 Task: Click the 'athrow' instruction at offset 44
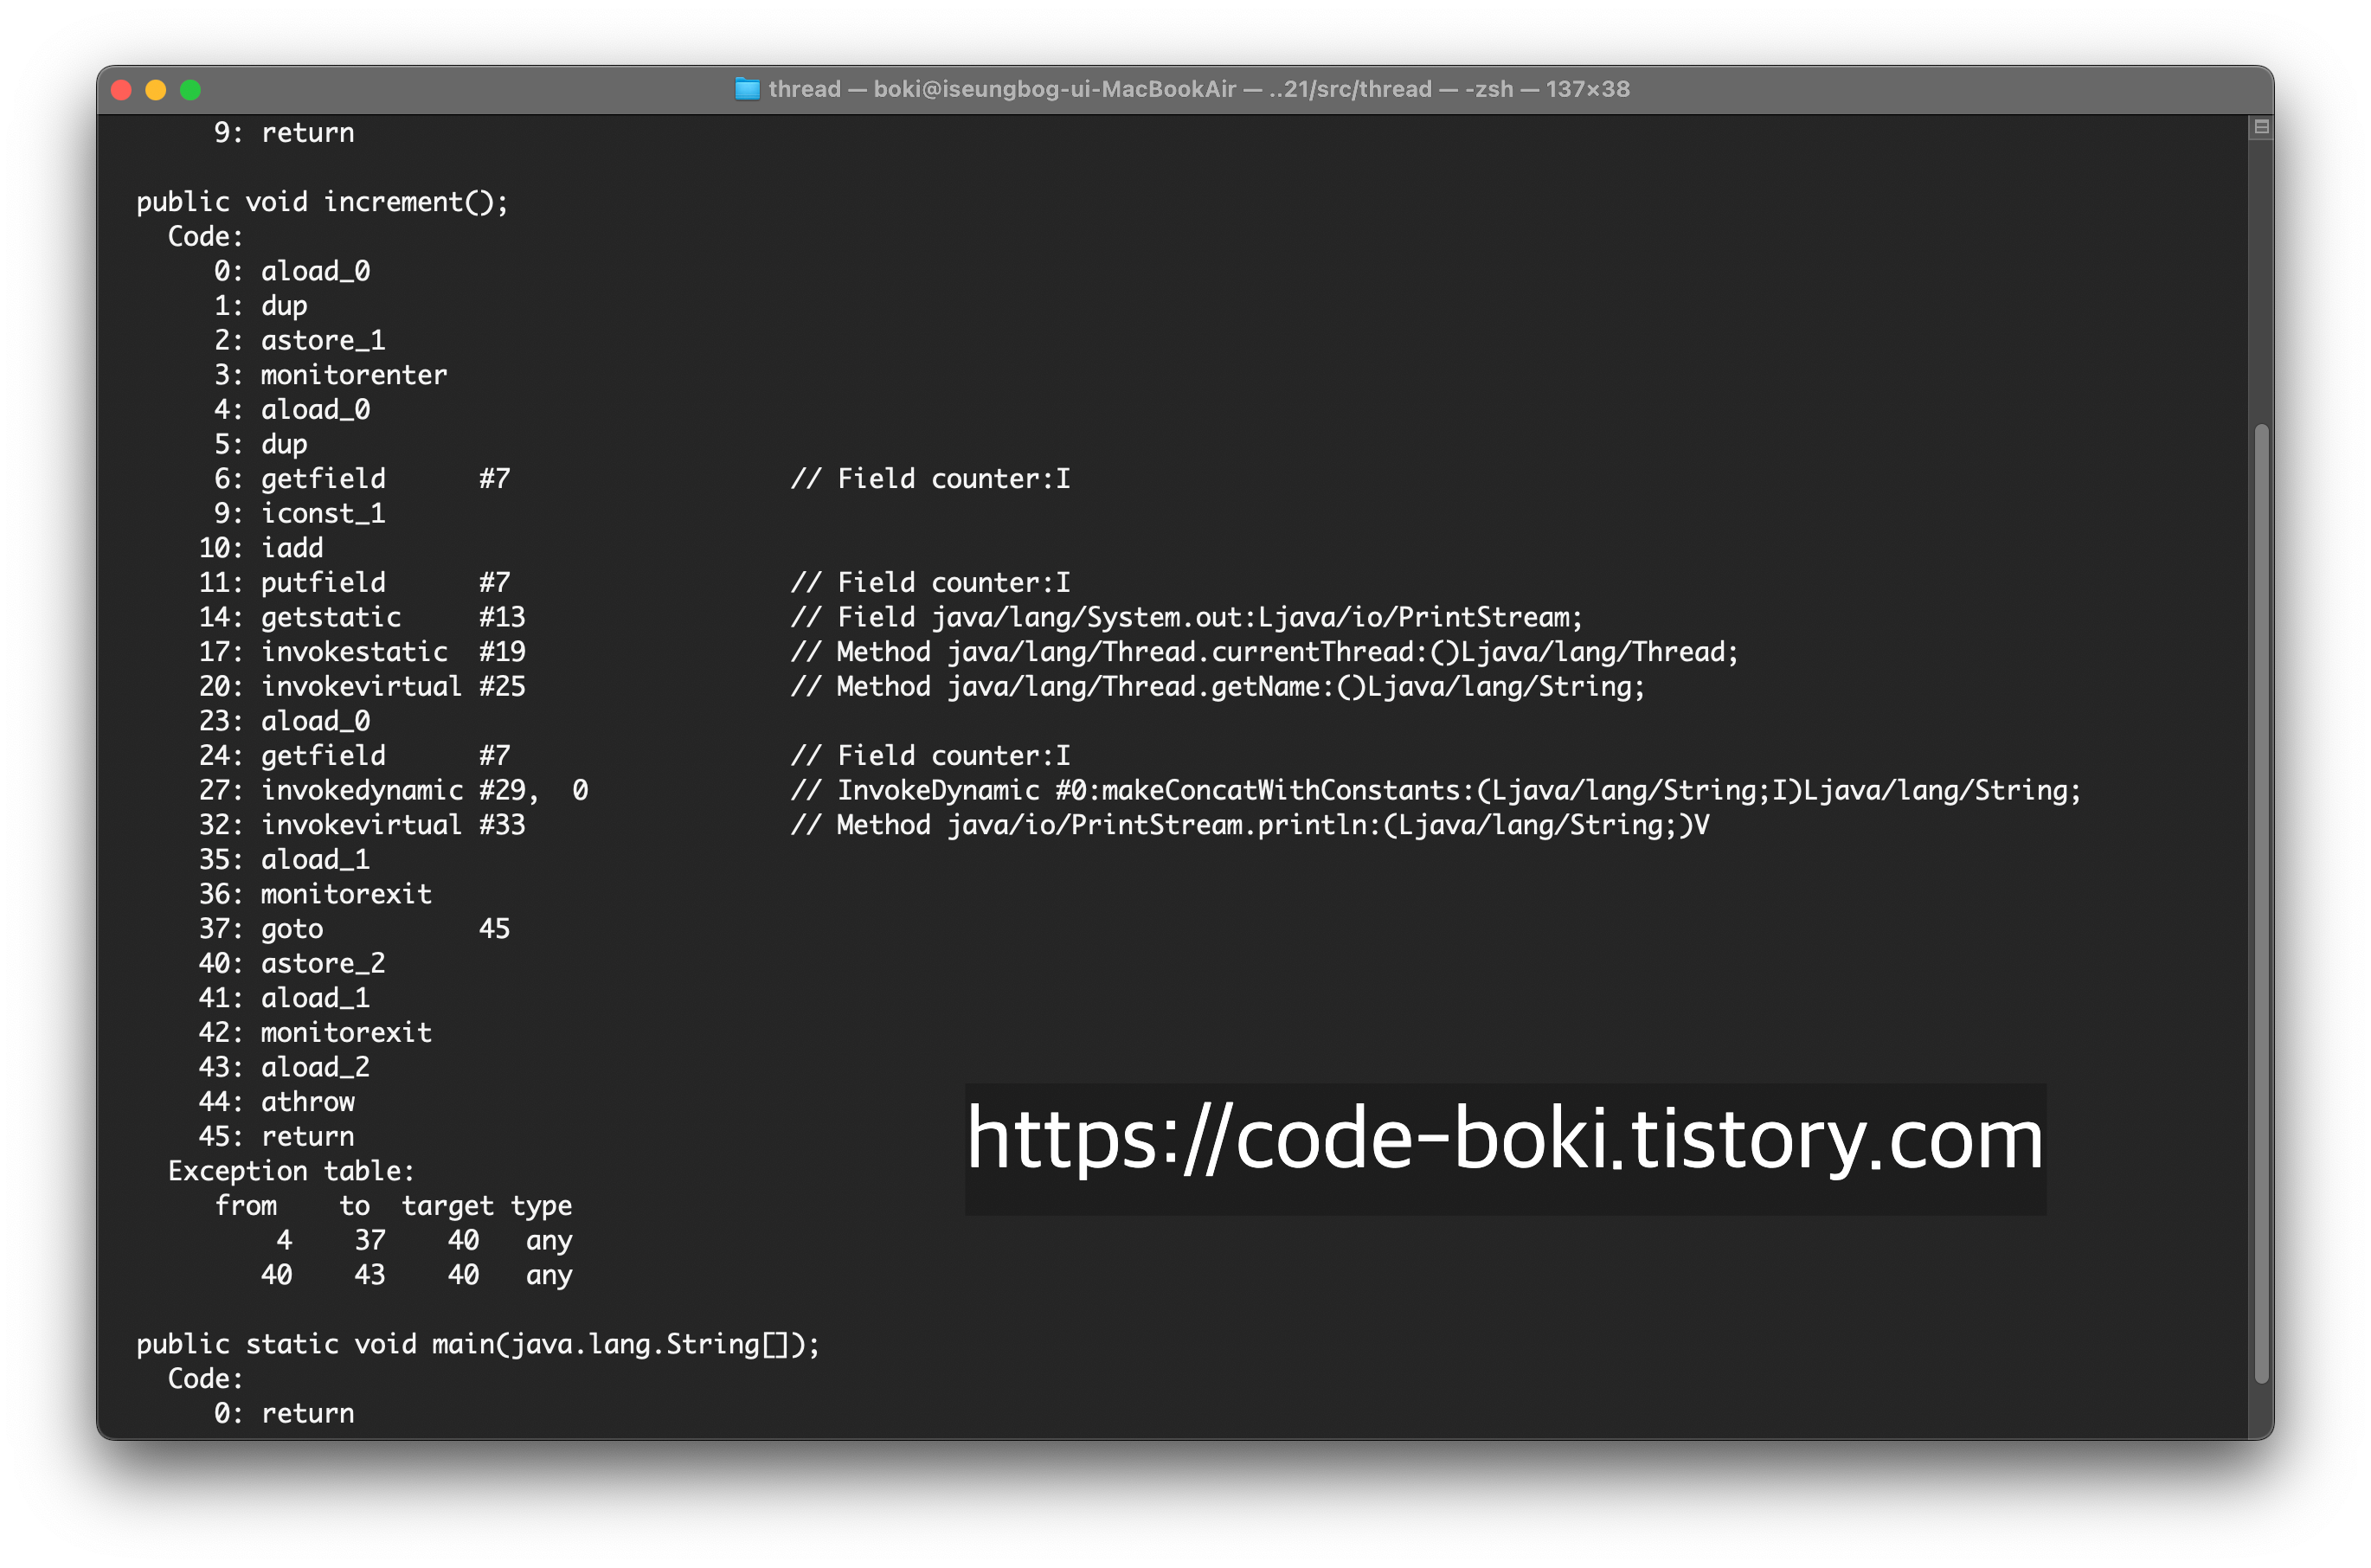click(x=307, y=1102)
